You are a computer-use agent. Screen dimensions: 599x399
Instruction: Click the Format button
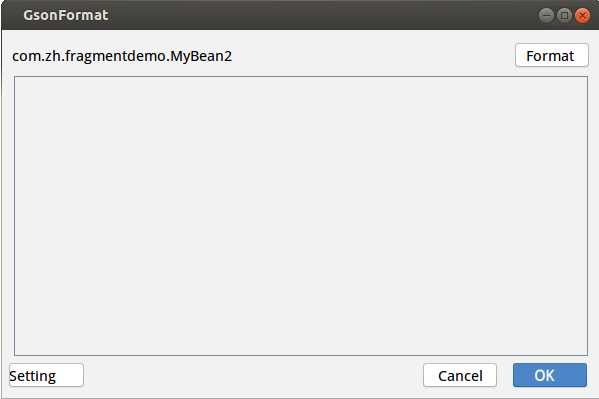click(552, 56)
